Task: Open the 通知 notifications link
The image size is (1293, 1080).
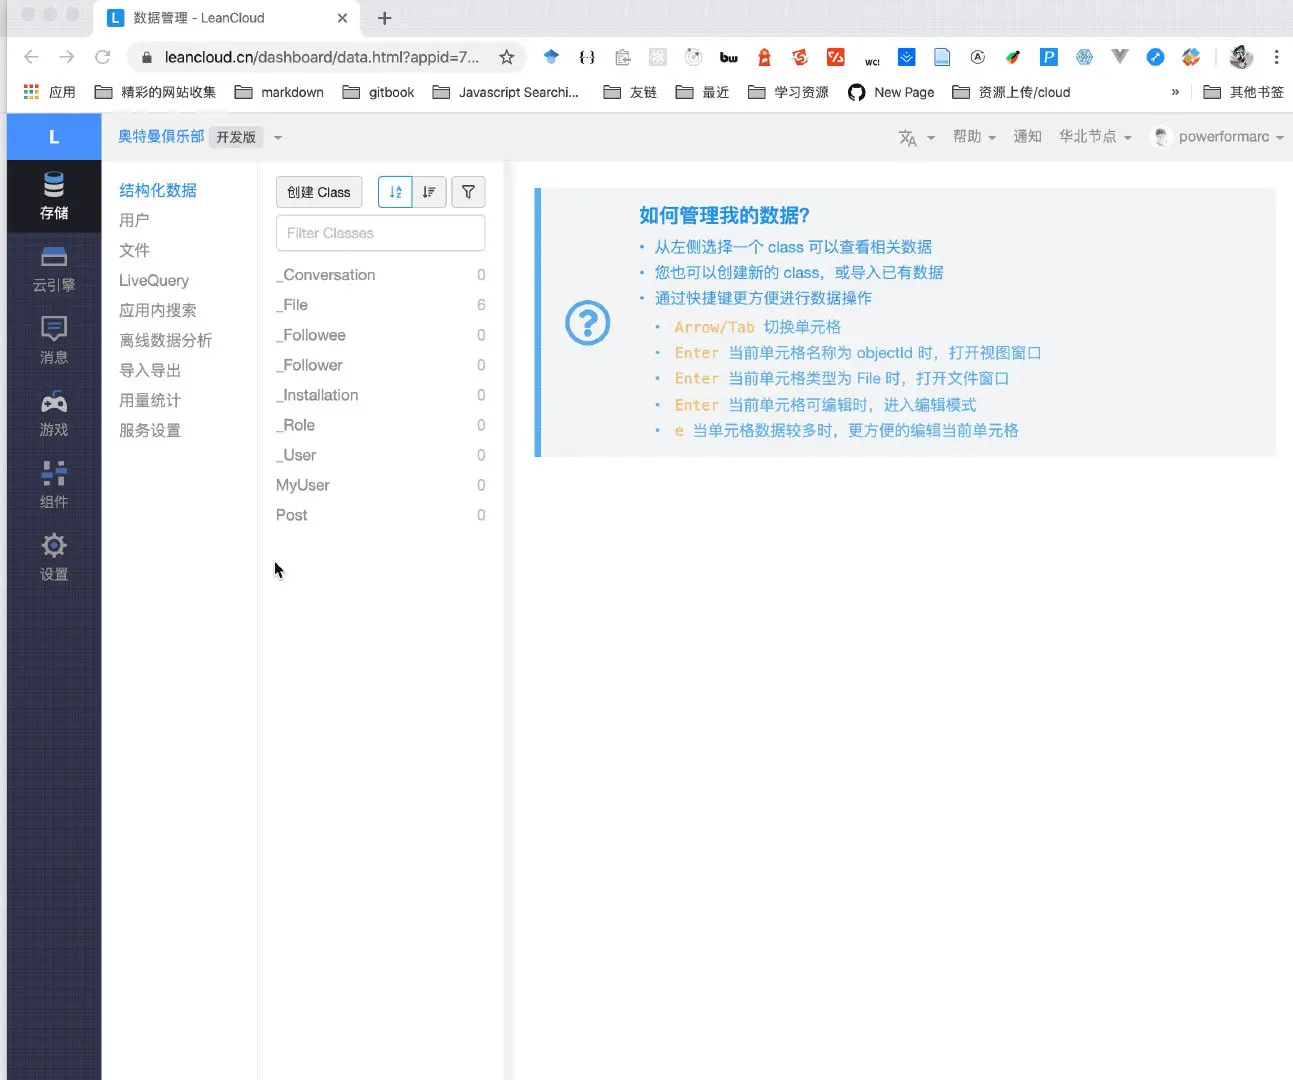Action: [x=1027, y=137]
